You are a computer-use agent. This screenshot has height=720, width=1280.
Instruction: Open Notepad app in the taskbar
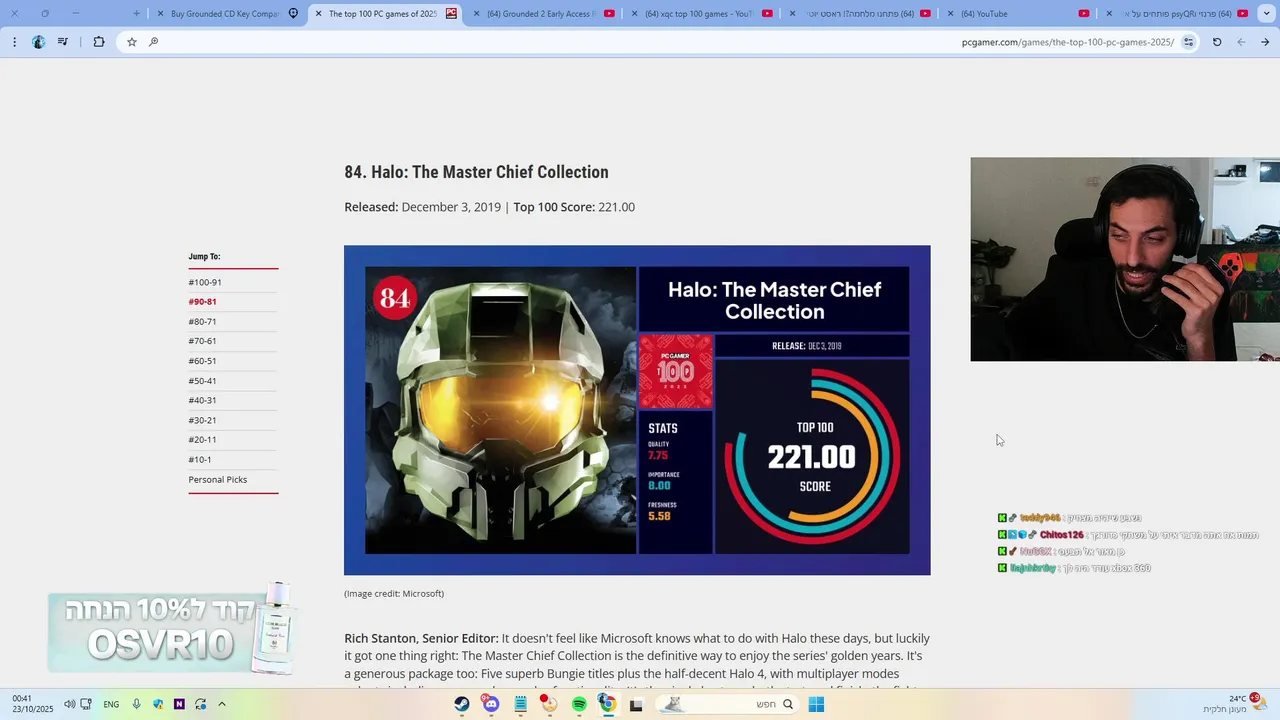click(520, 704)
